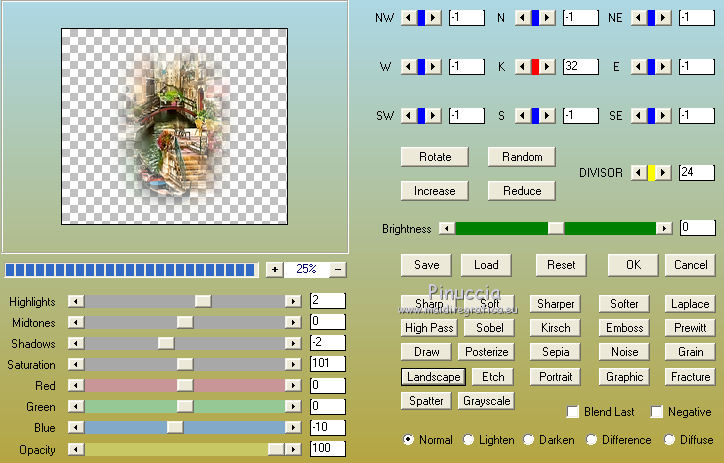This screenshot has width=724, height=463.
Task: Apply the Laplace preset
Action: point(690,304)
